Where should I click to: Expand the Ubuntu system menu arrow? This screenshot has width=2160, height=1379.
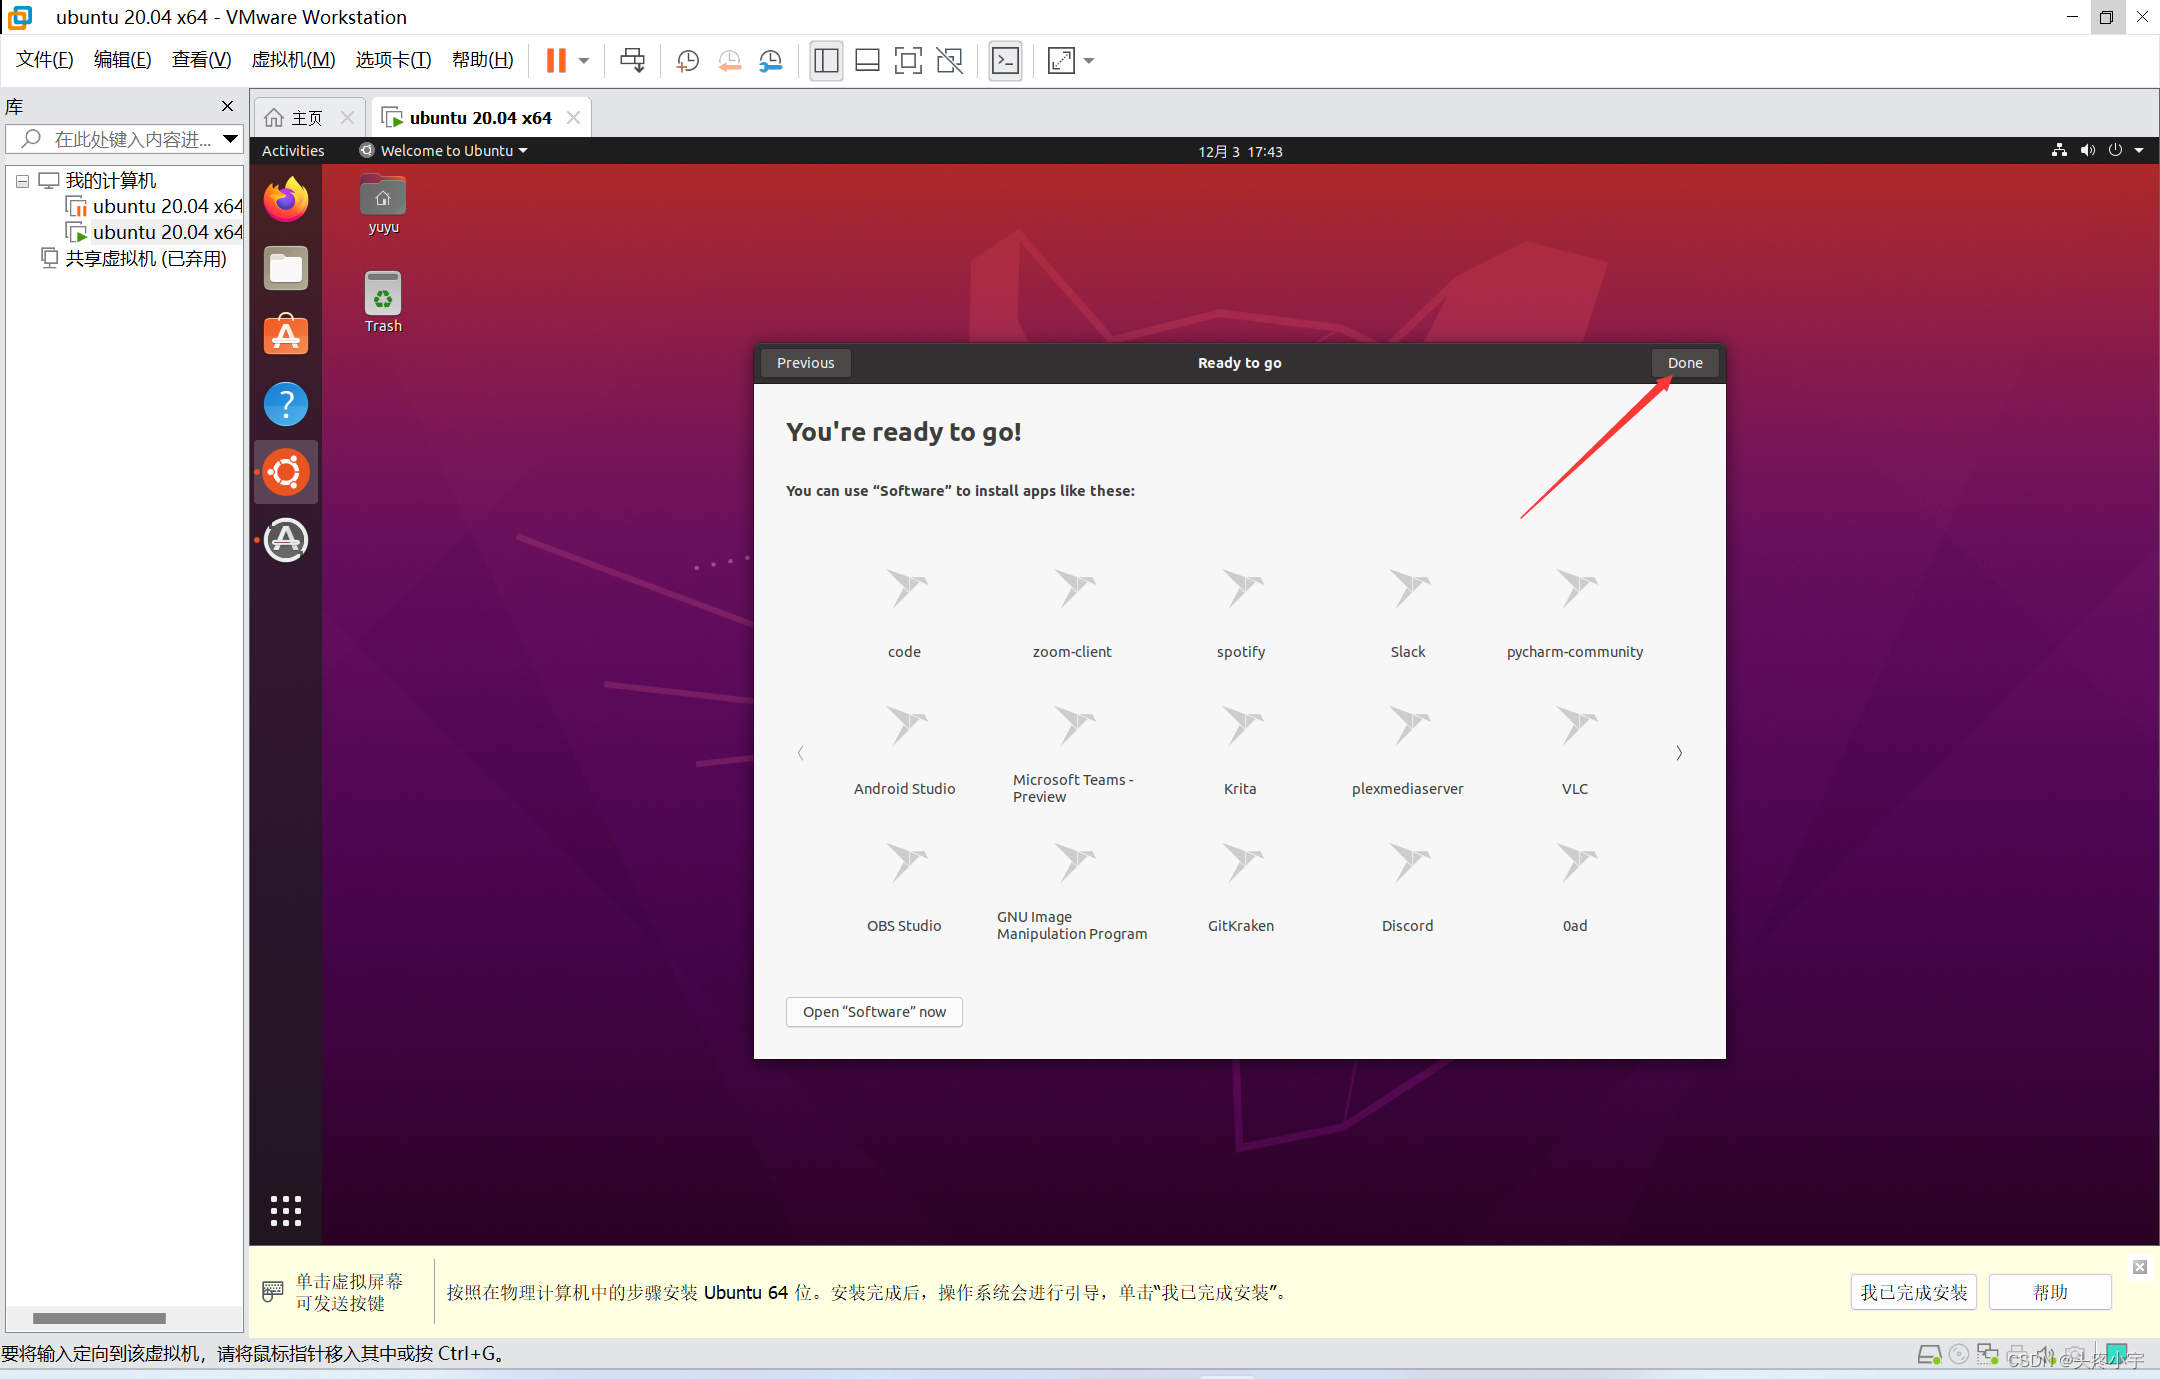point(2139,151)
